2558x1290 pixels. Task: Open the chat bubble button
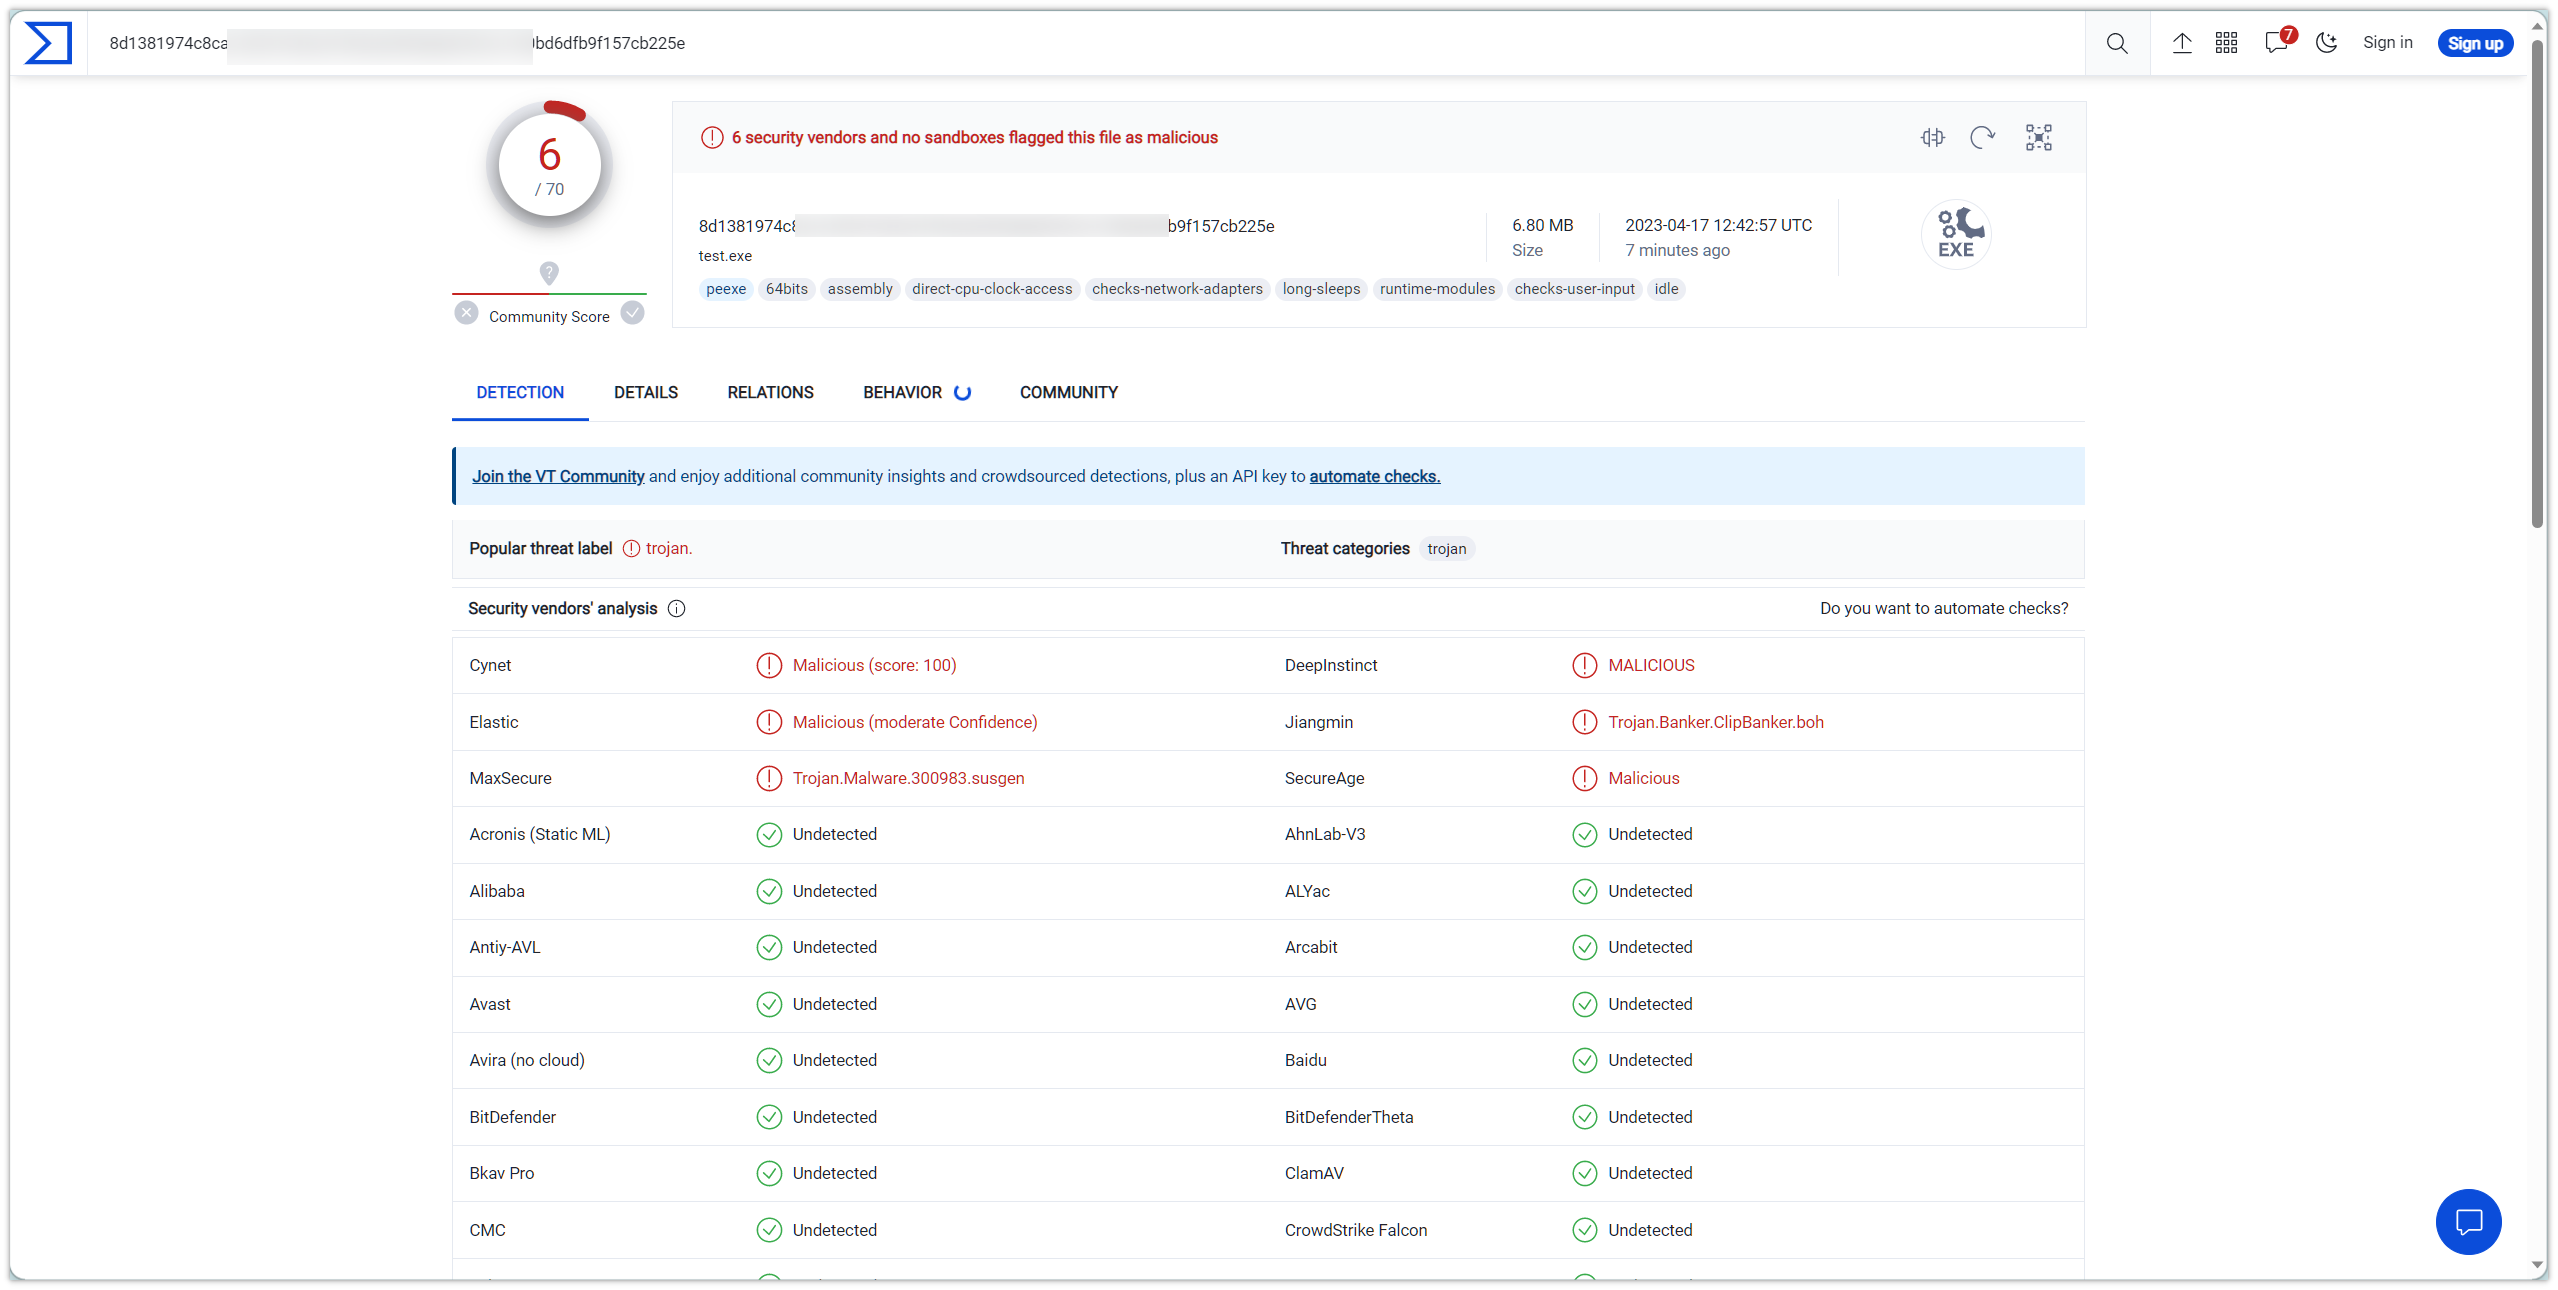(x=2469, y=1222)
